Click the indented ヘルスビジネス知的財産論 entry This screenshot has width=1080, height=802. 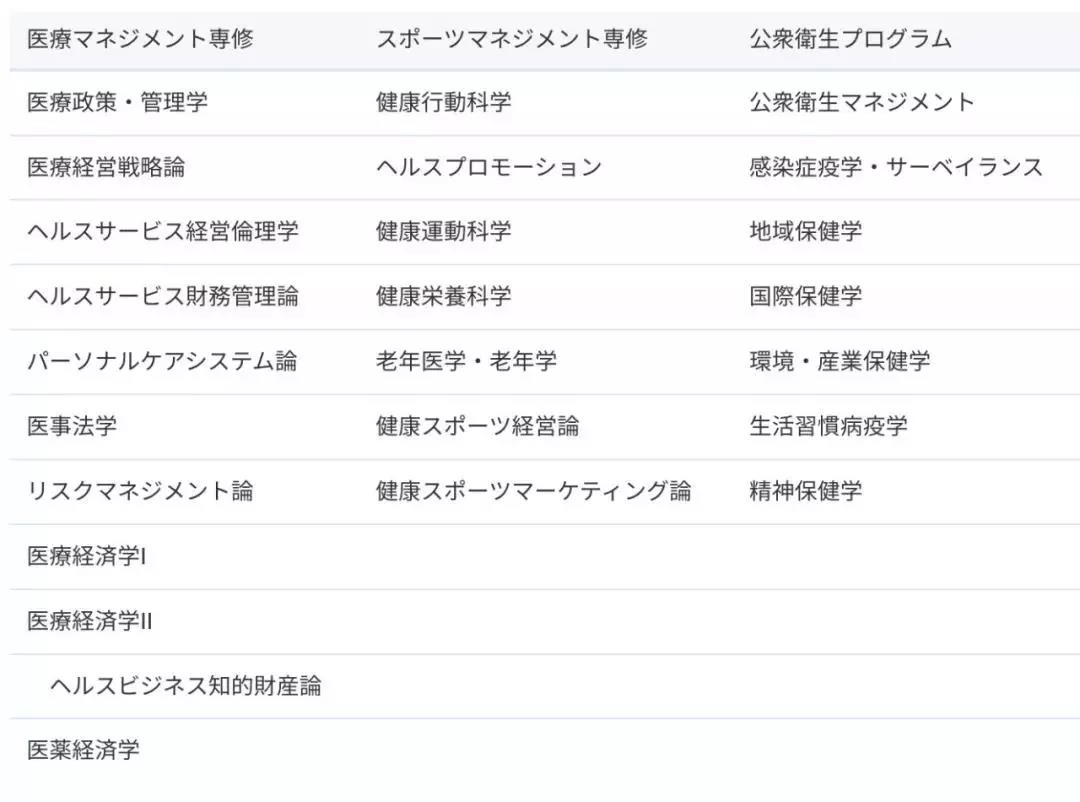pos(185,686)
